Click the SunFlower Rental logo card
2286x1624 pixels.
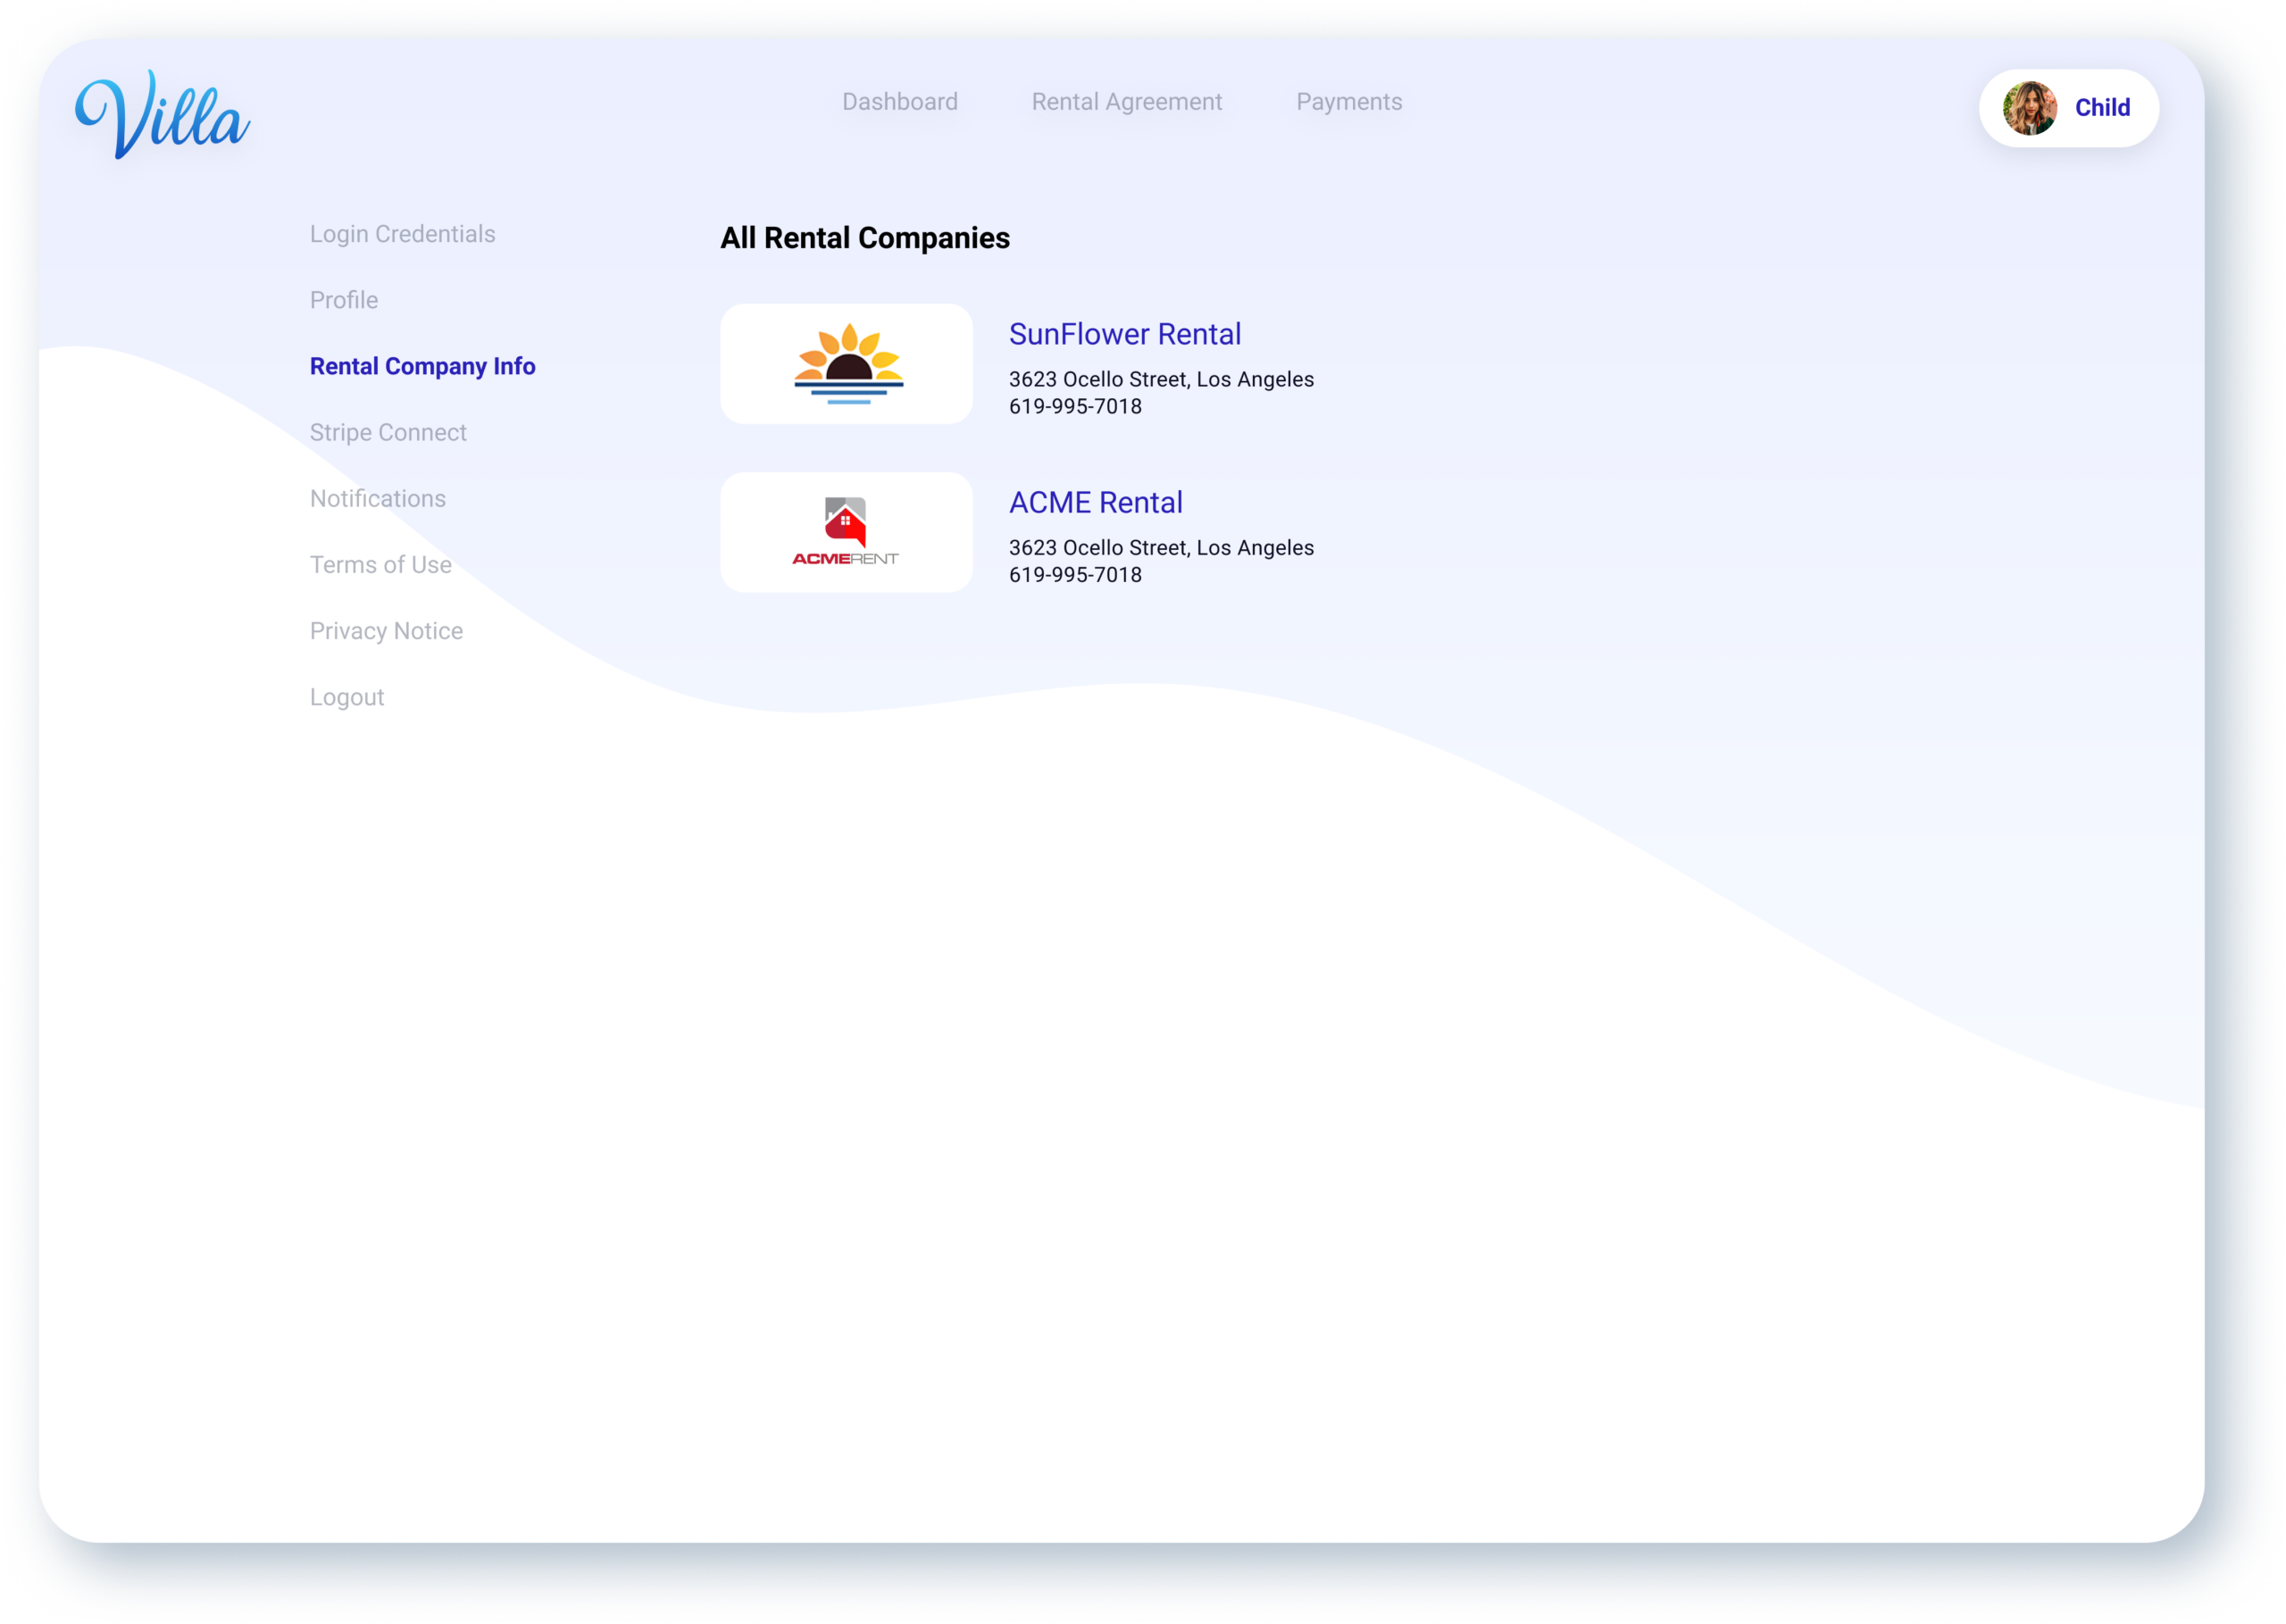(x=846, y=364)
